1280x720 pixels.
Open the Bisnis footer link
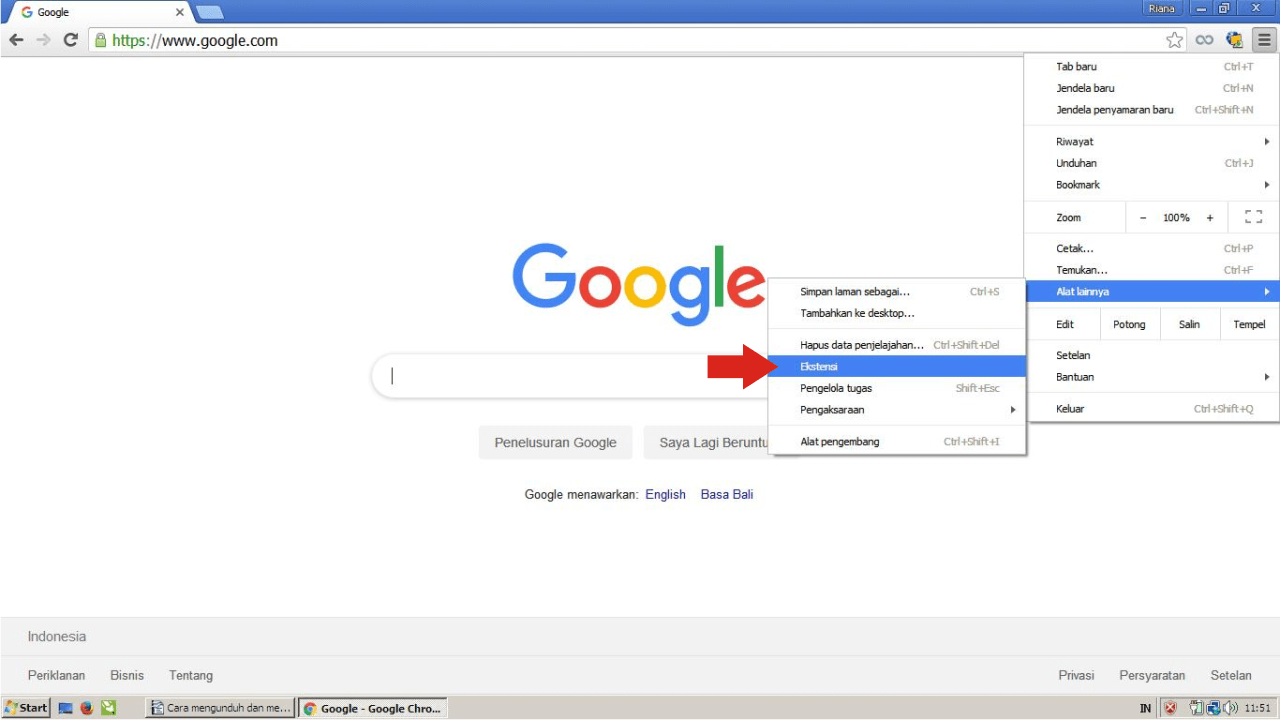(127, 675)
